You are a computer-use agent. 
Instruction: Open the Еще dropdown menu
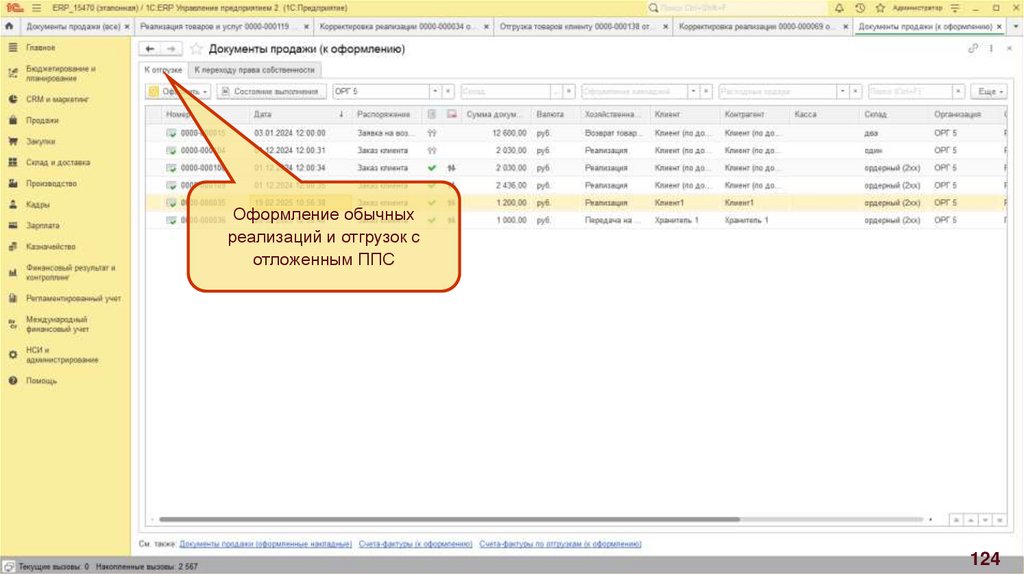pyautogui.click(x=989, y=91)
